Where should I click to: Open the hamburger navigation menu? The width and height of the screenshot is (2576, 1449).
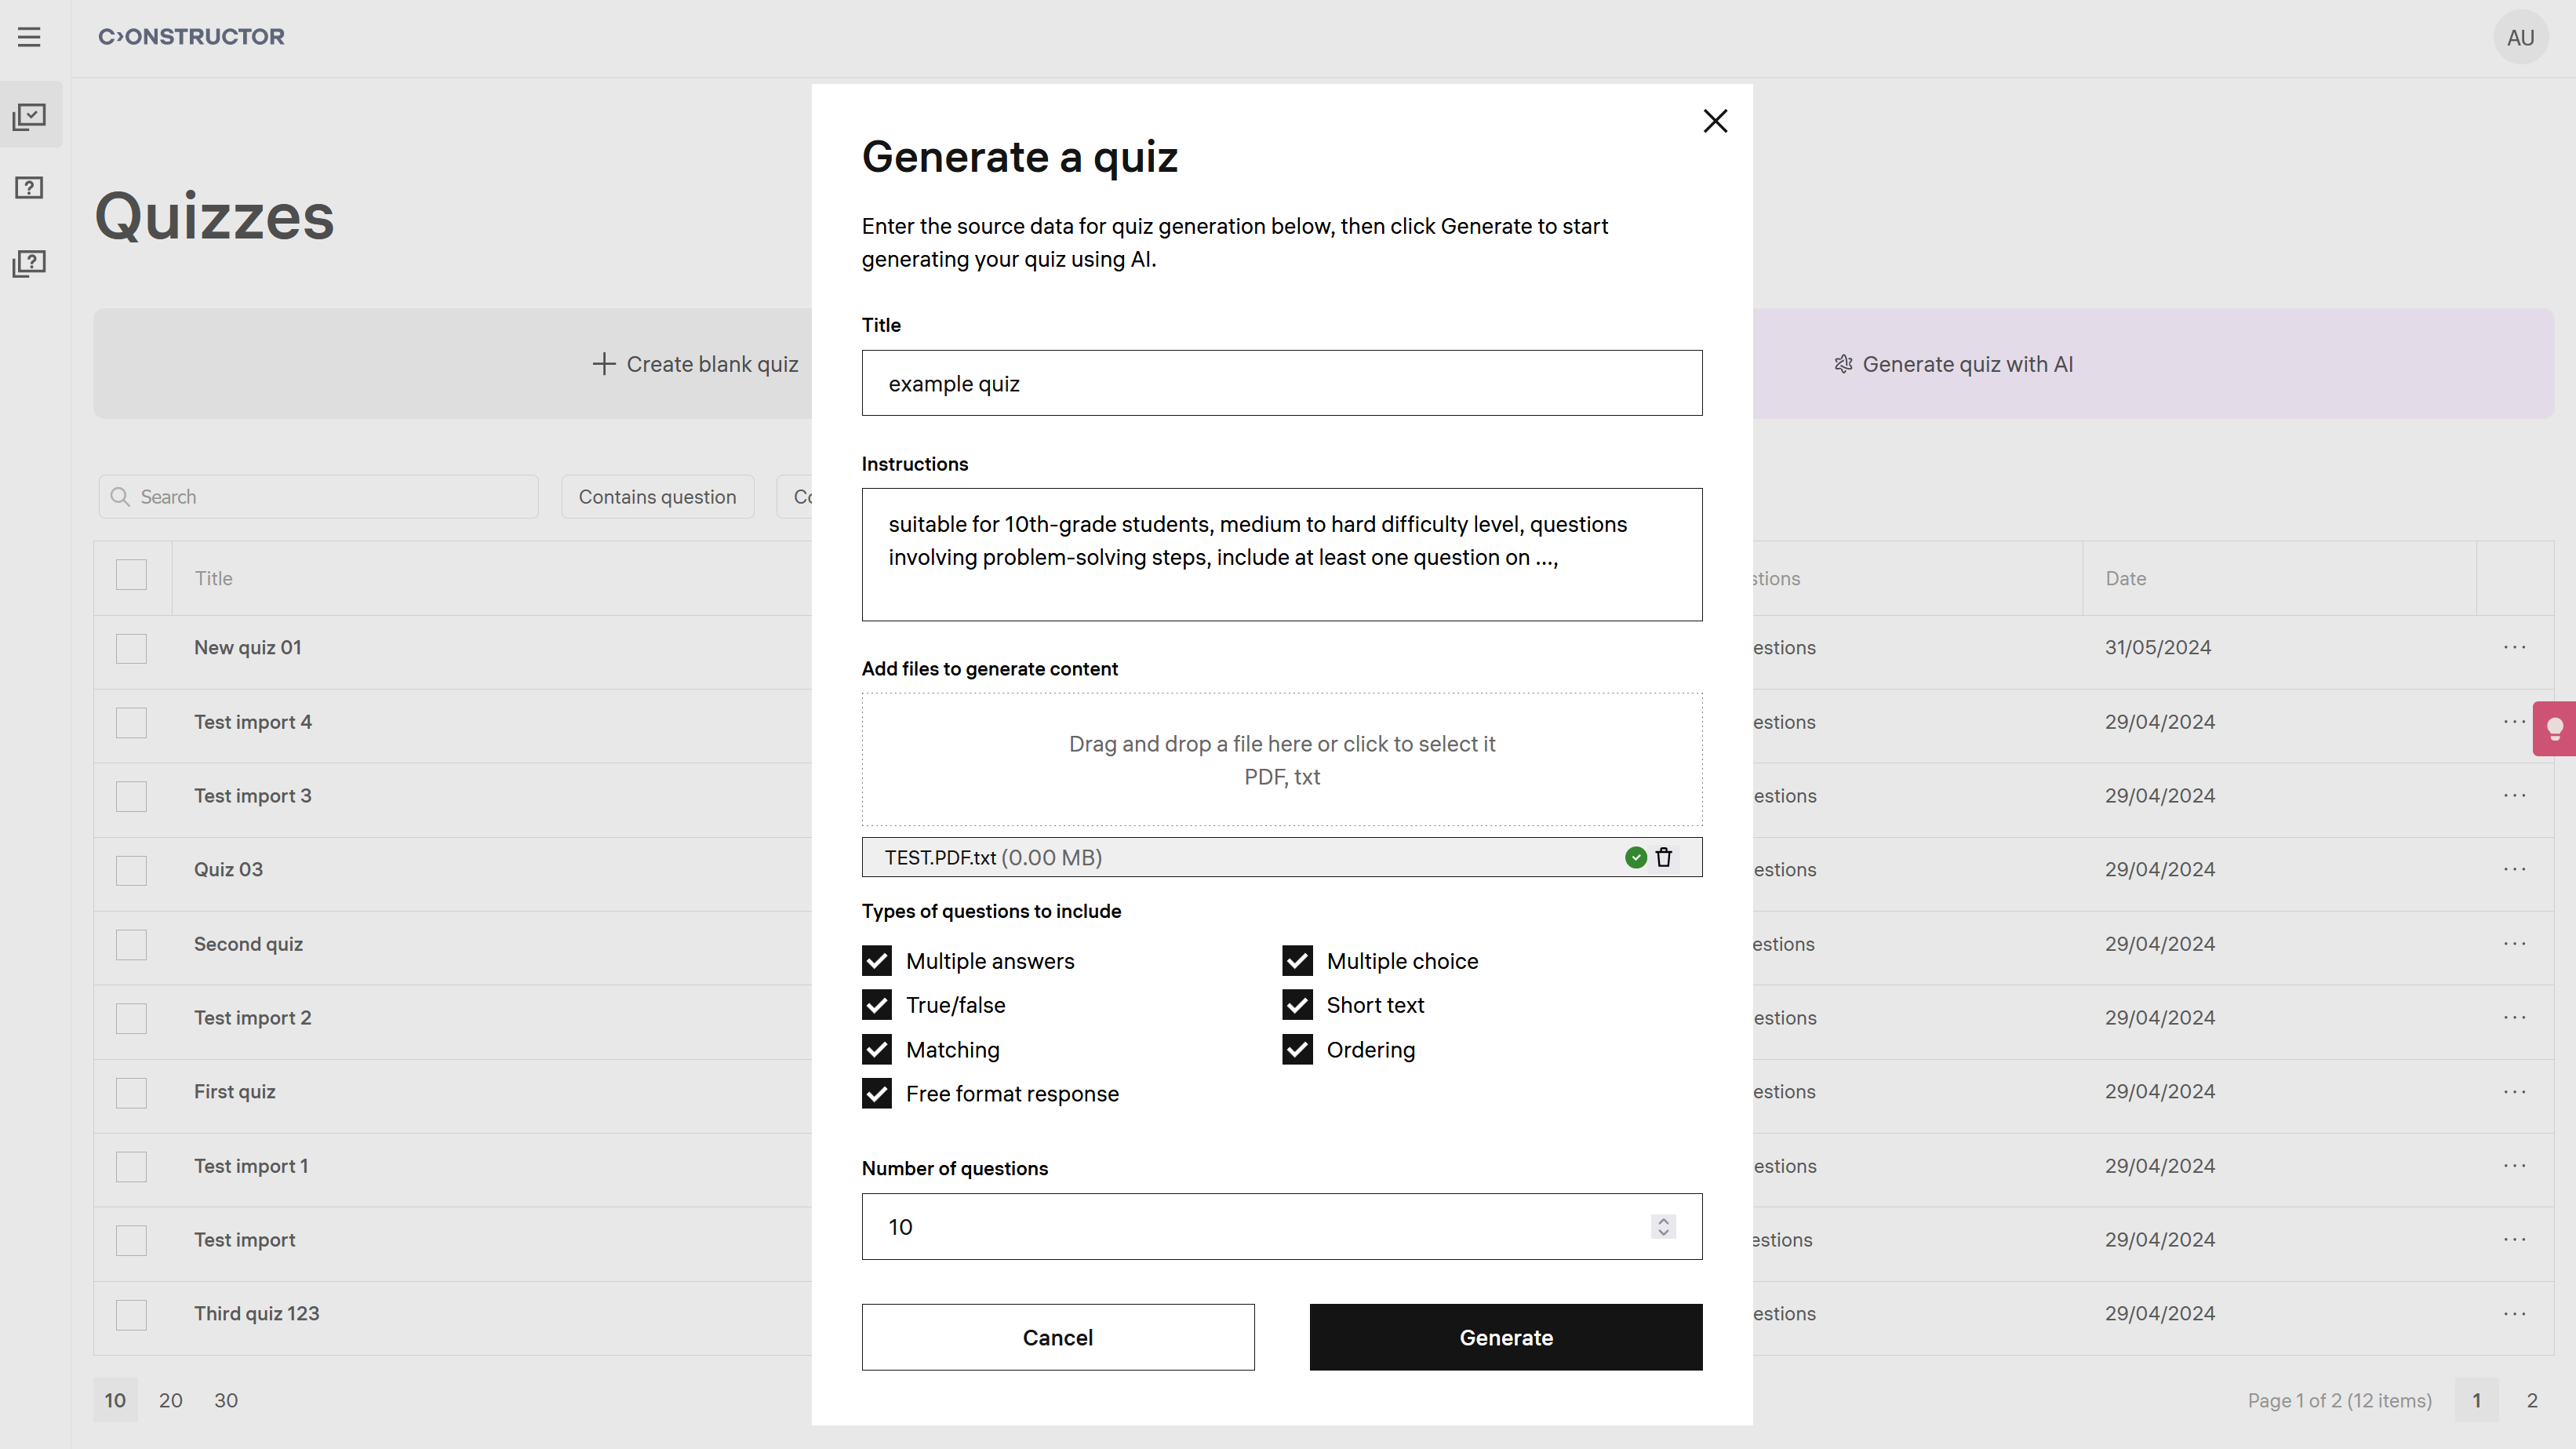pyautogui.click(x=29, y=37)
